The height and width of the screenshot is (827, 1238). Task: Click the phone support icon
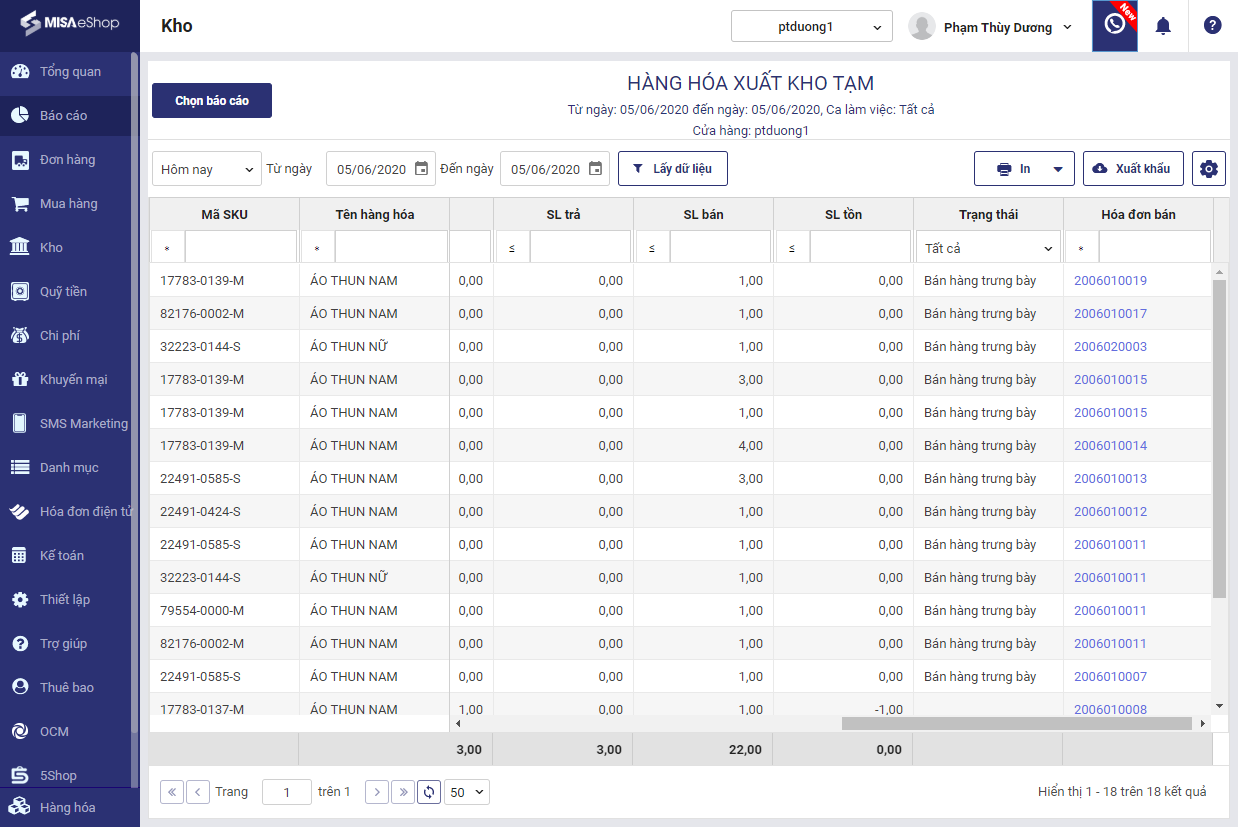[1114, 26]
